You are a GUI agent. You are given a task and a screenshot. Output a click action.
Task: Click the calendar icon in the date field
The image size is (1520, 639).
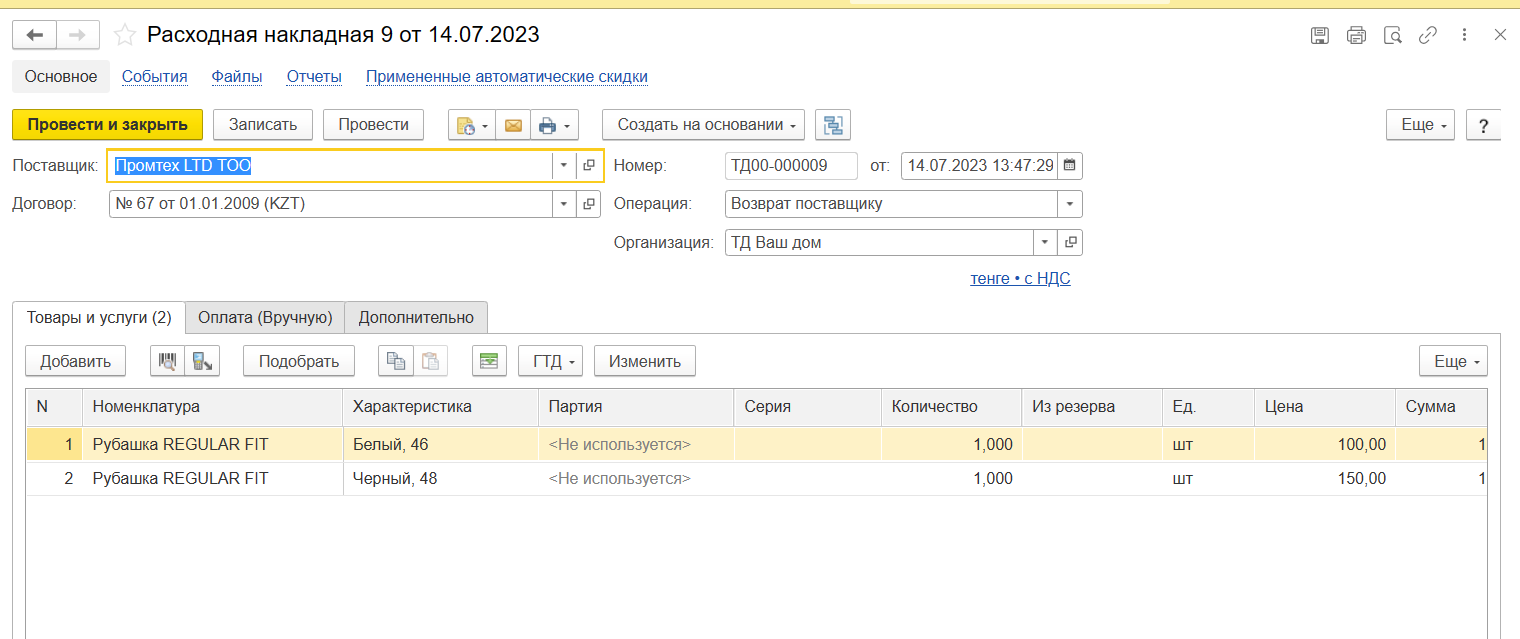(1069, 165)
